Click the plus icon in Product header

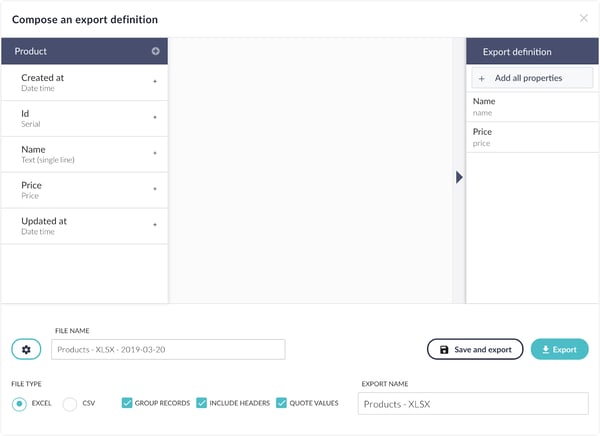coord(155,51)
